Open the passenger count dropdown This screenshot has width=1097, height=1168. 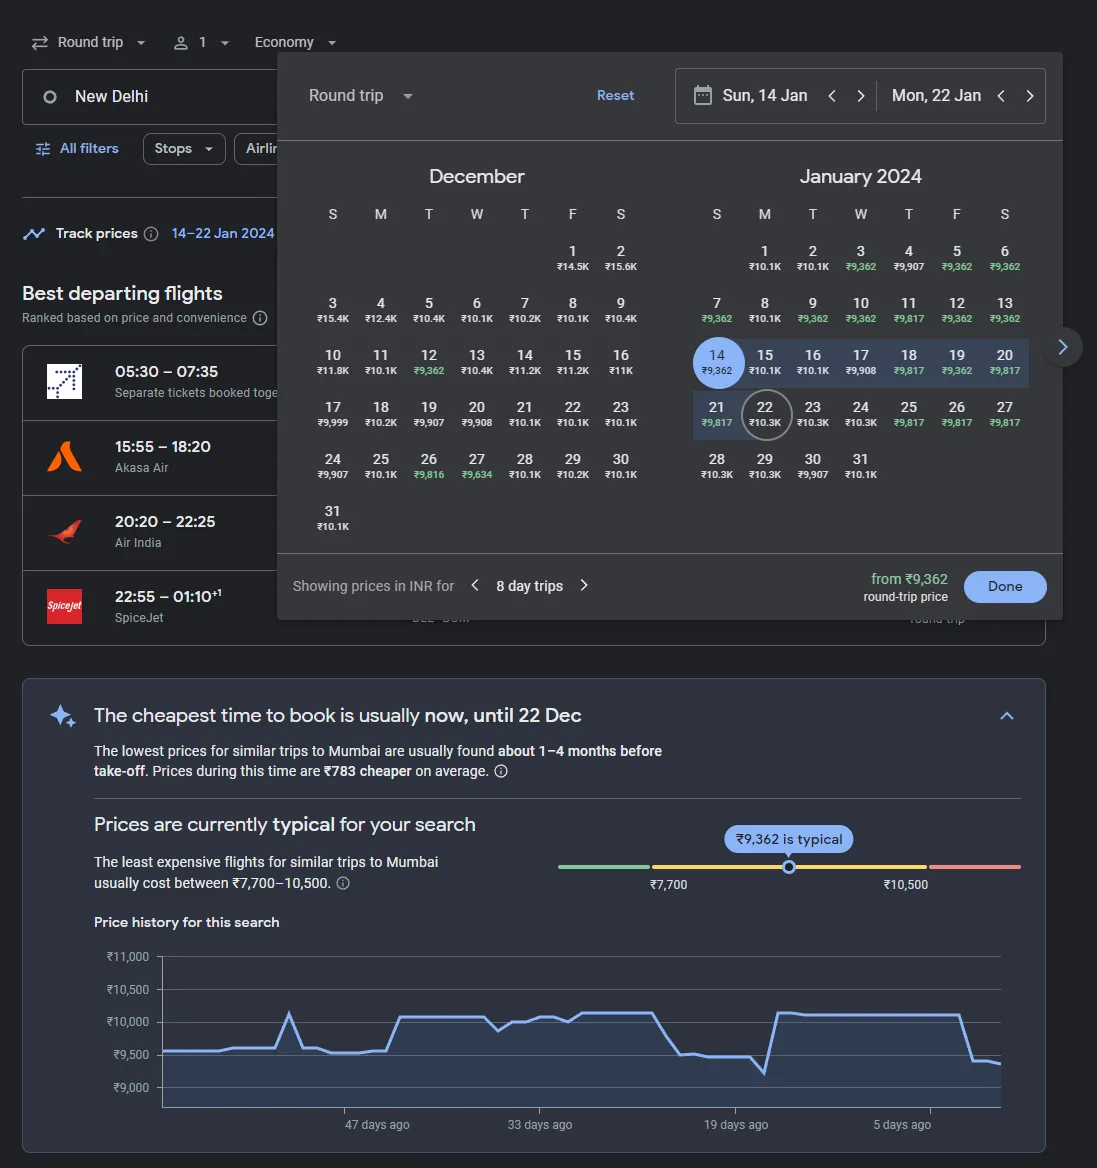[x=201, y=42]
